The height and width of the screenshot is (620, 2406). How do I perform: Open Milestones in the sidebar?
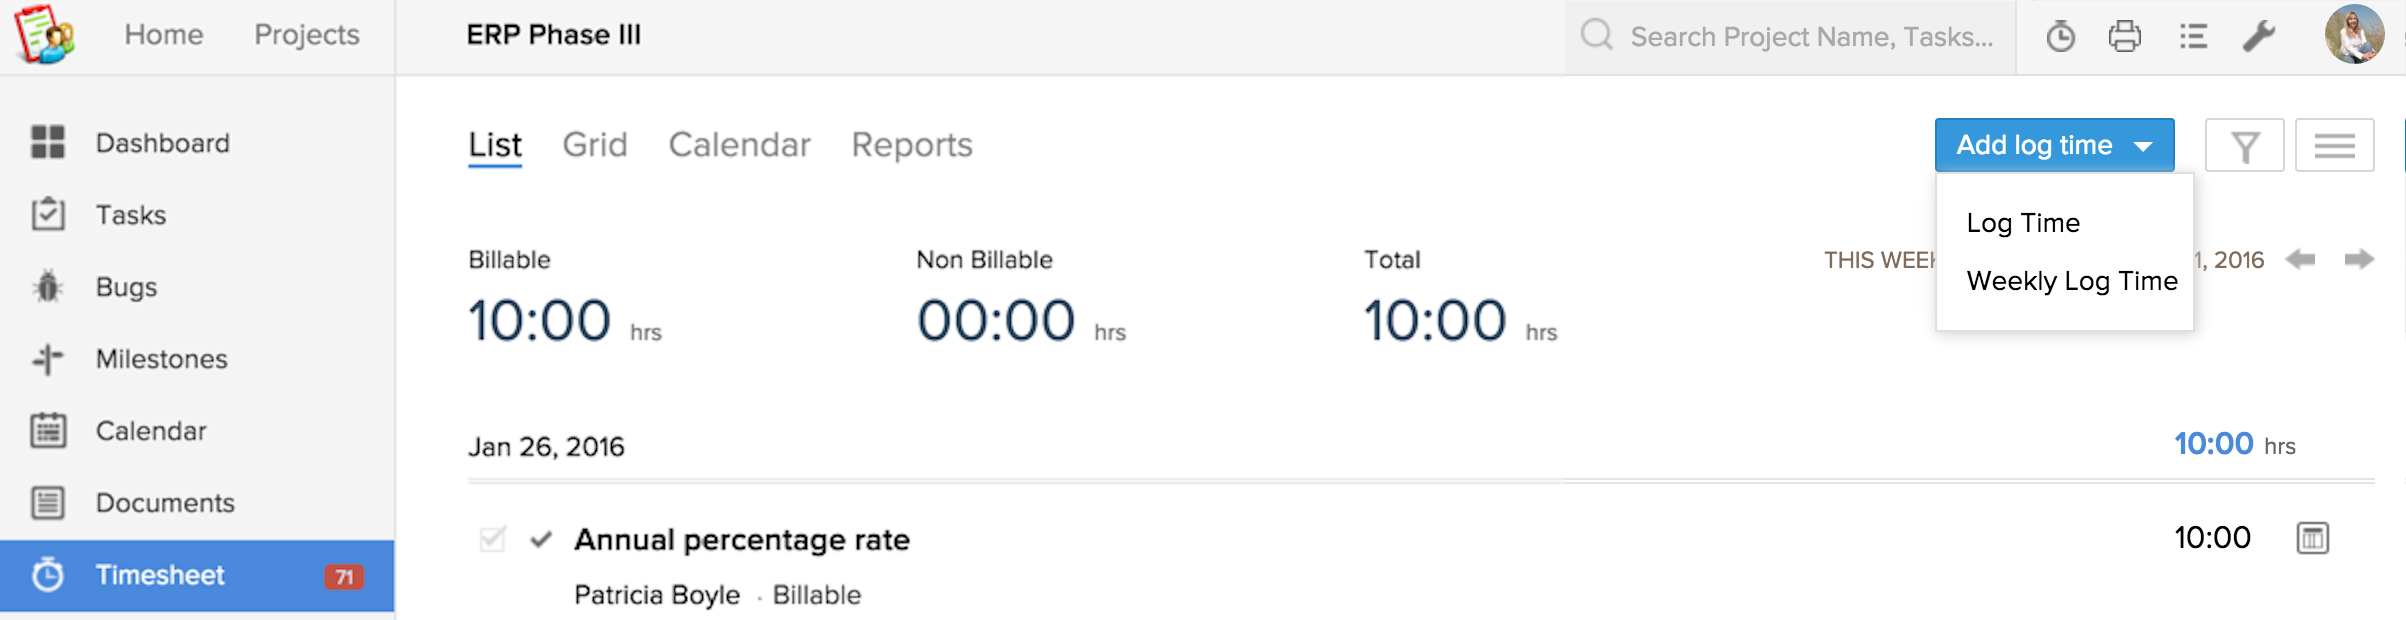tap(161, 359)
